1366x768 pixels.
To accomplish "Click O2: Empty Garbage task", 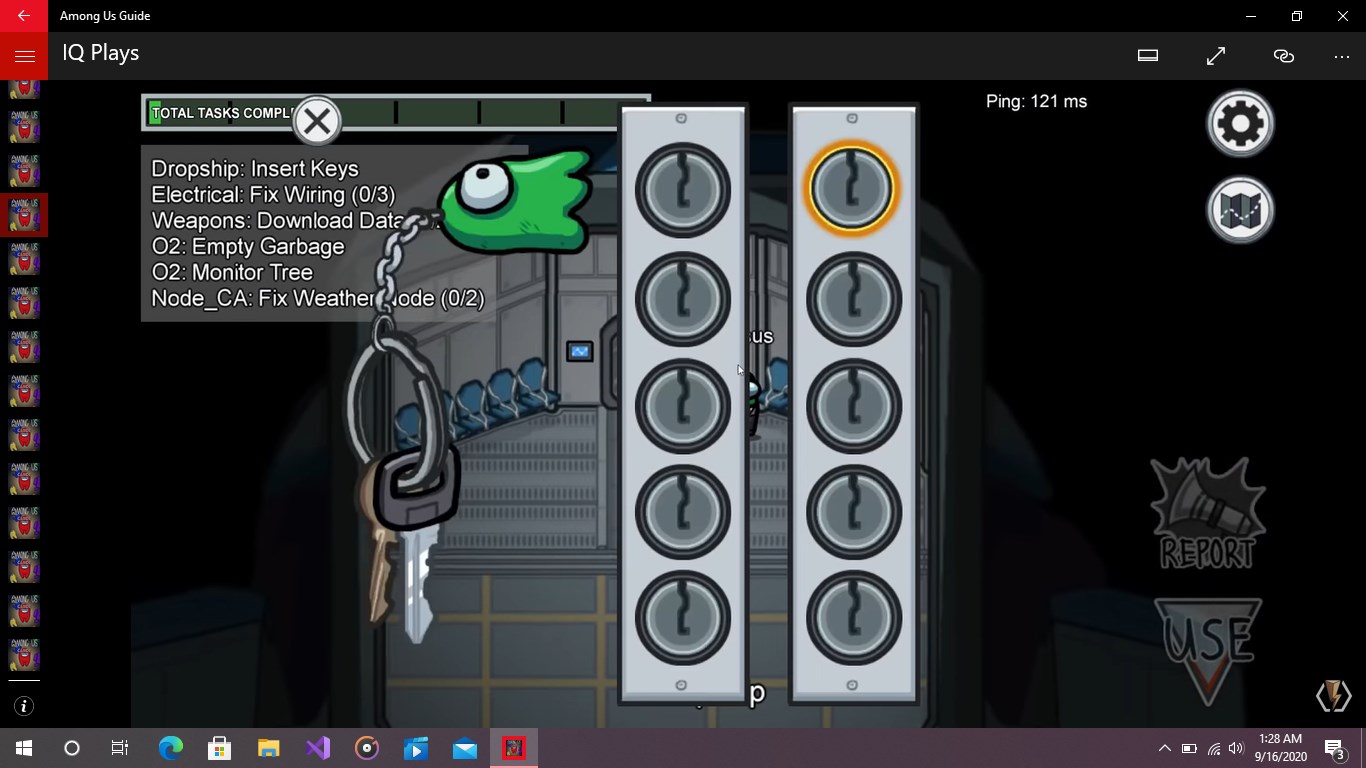I will [248, 247].
